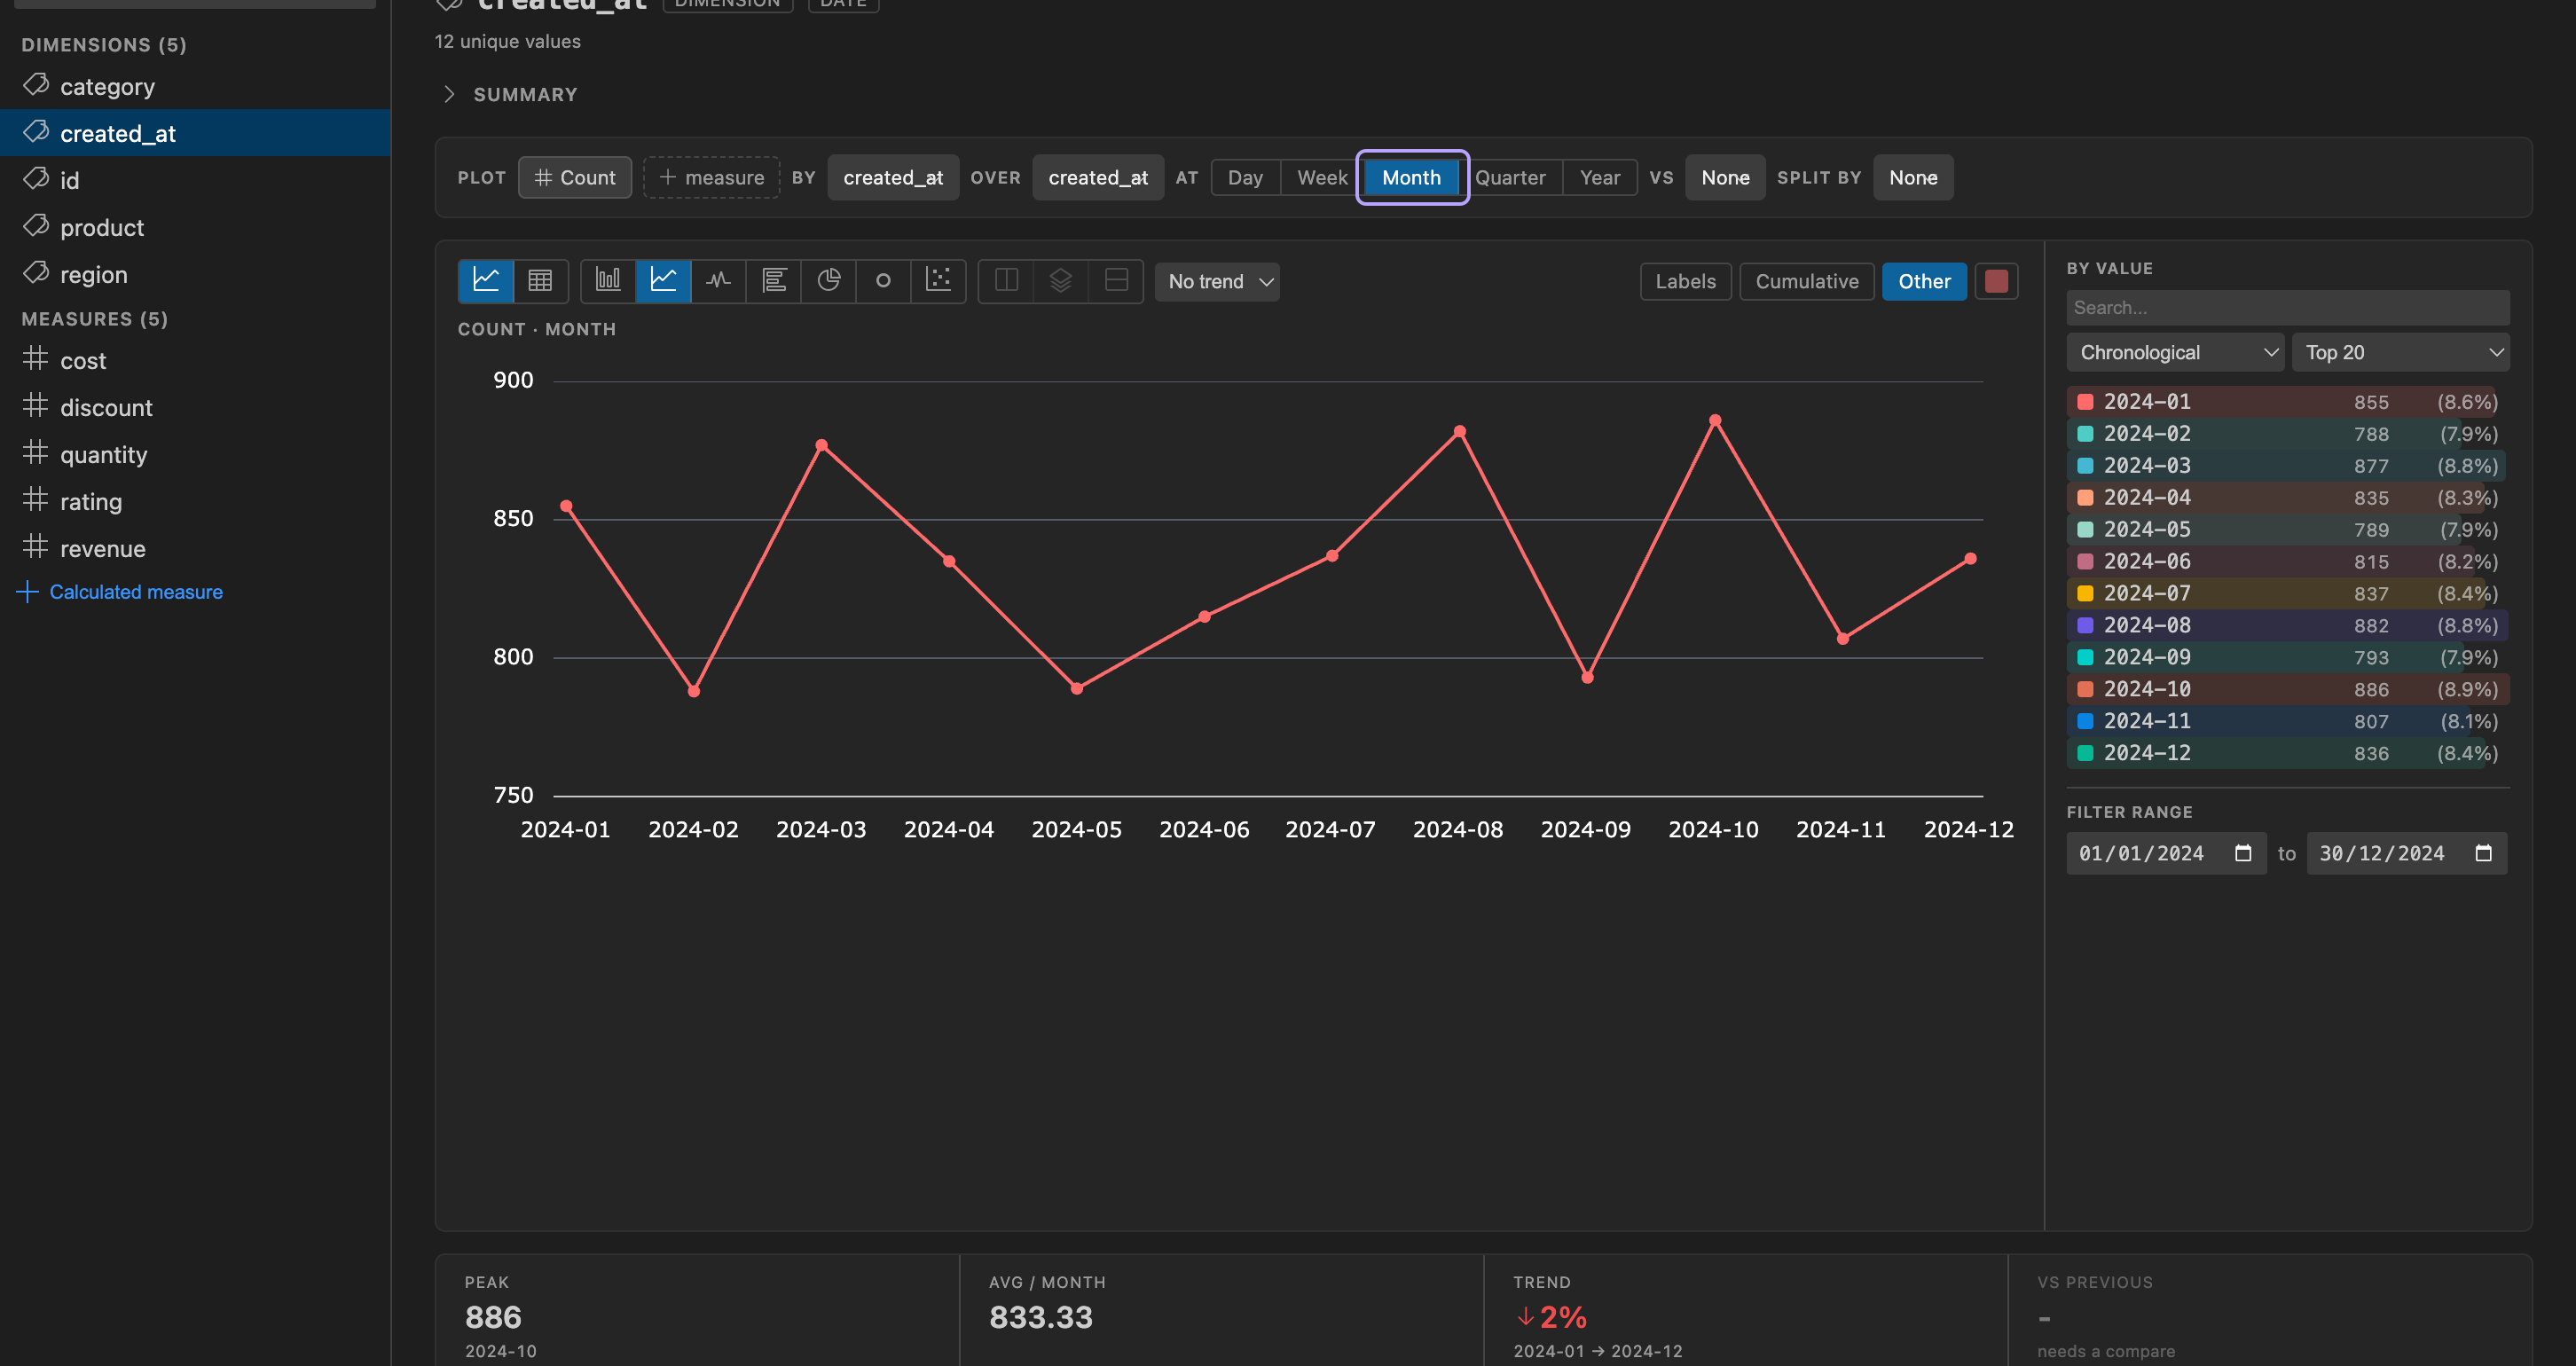Switch to table view mode
The width and height of the screenshot is (2576, 1366).
coord(540,281)
